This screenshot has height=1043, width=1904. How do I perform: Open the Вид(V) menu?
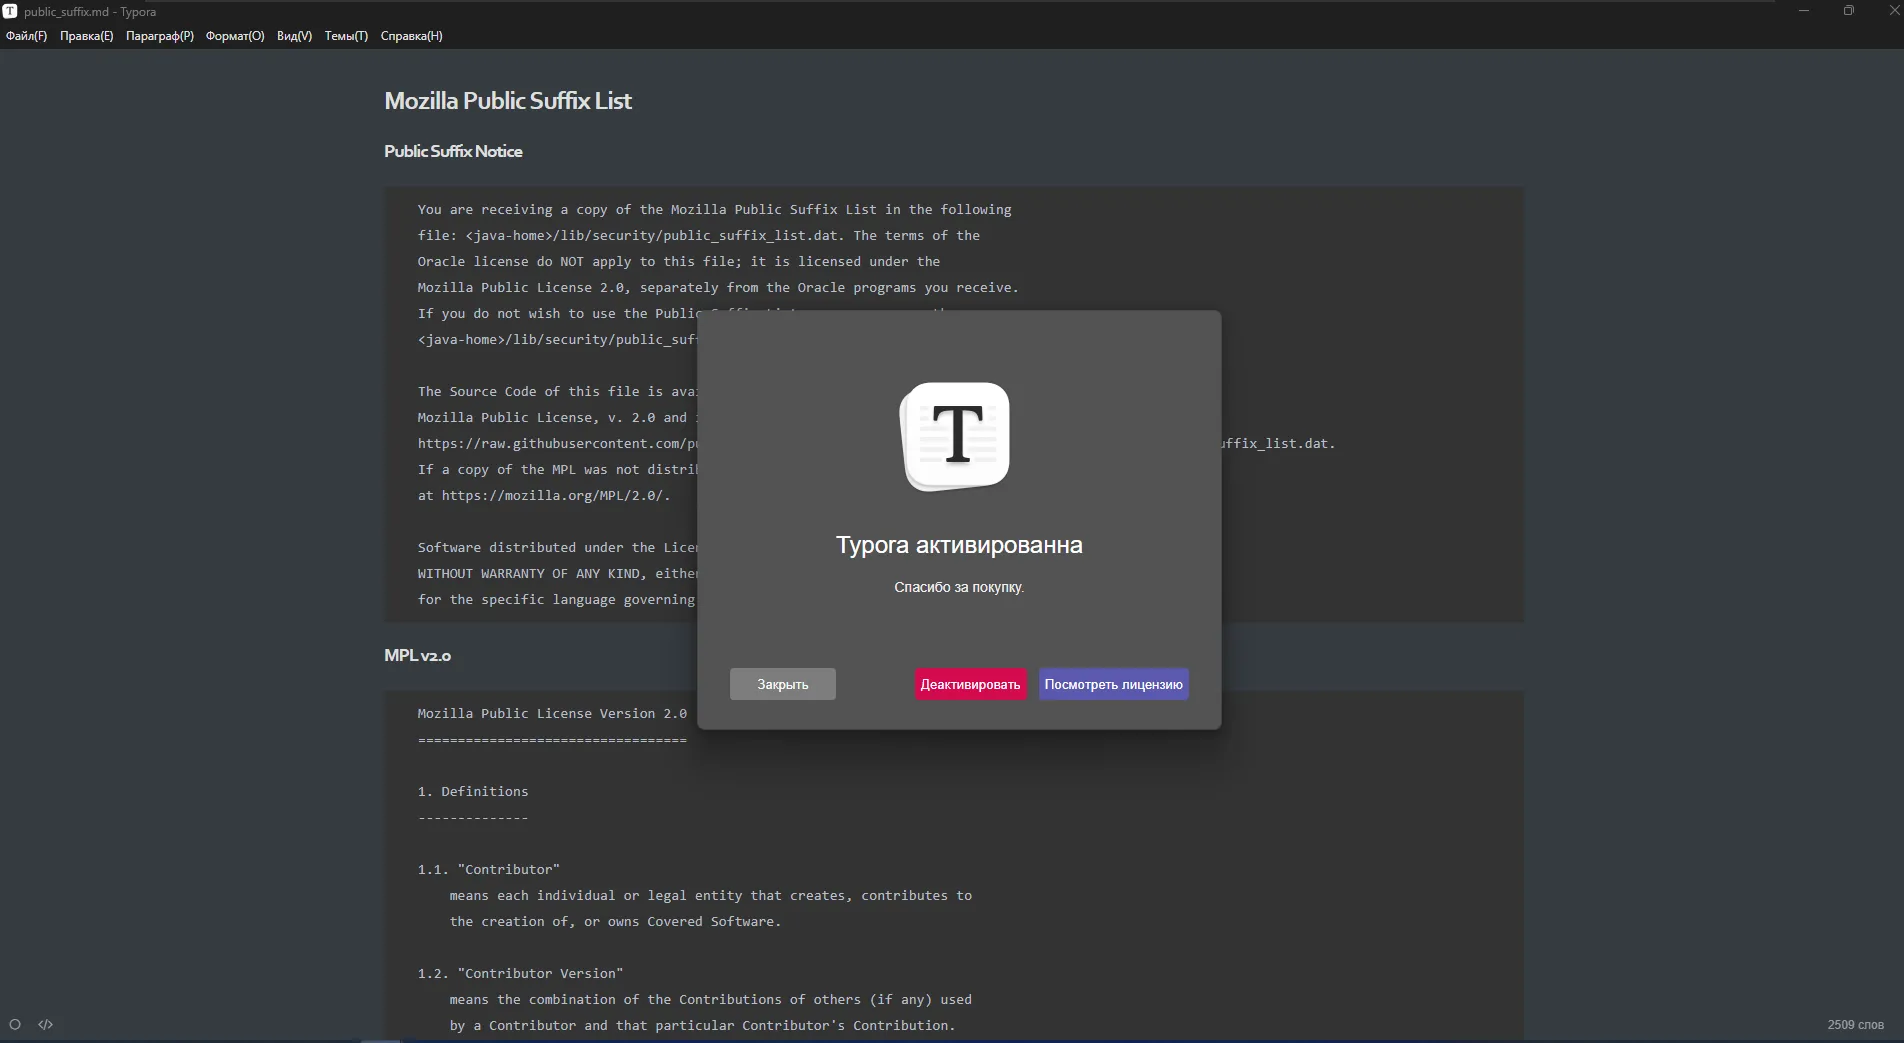(294, 36)
